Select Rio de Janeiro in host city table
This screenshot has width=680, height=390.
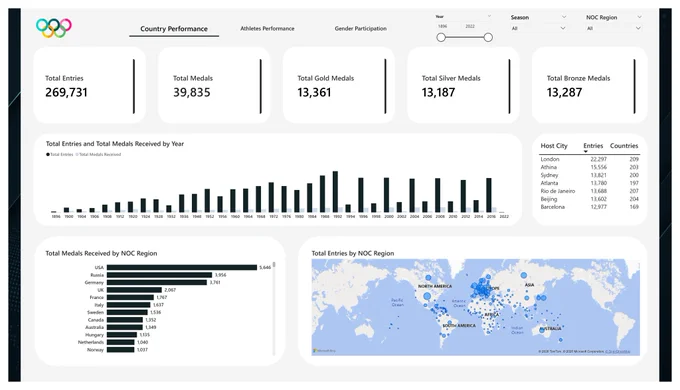589,191
